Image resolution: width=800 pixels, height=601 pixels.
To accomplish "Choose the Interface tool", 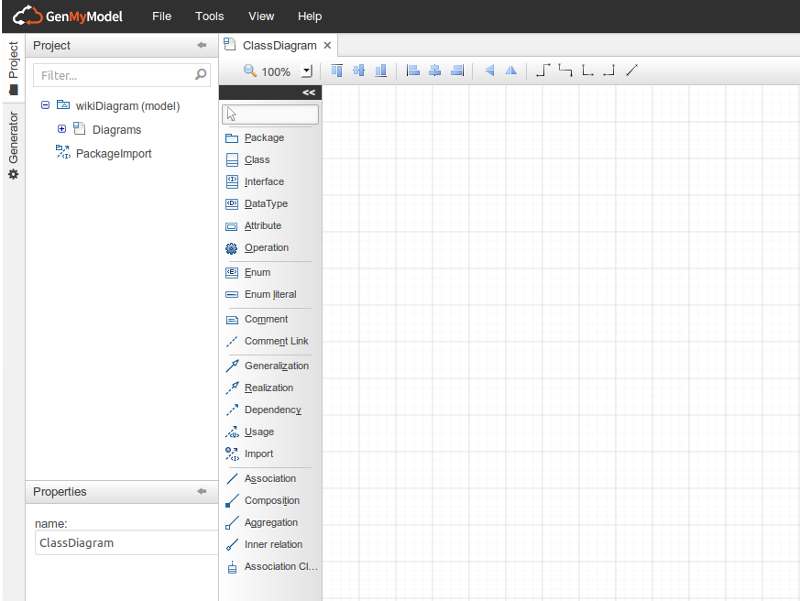I will pyautogui.click(x=263, y=181).
